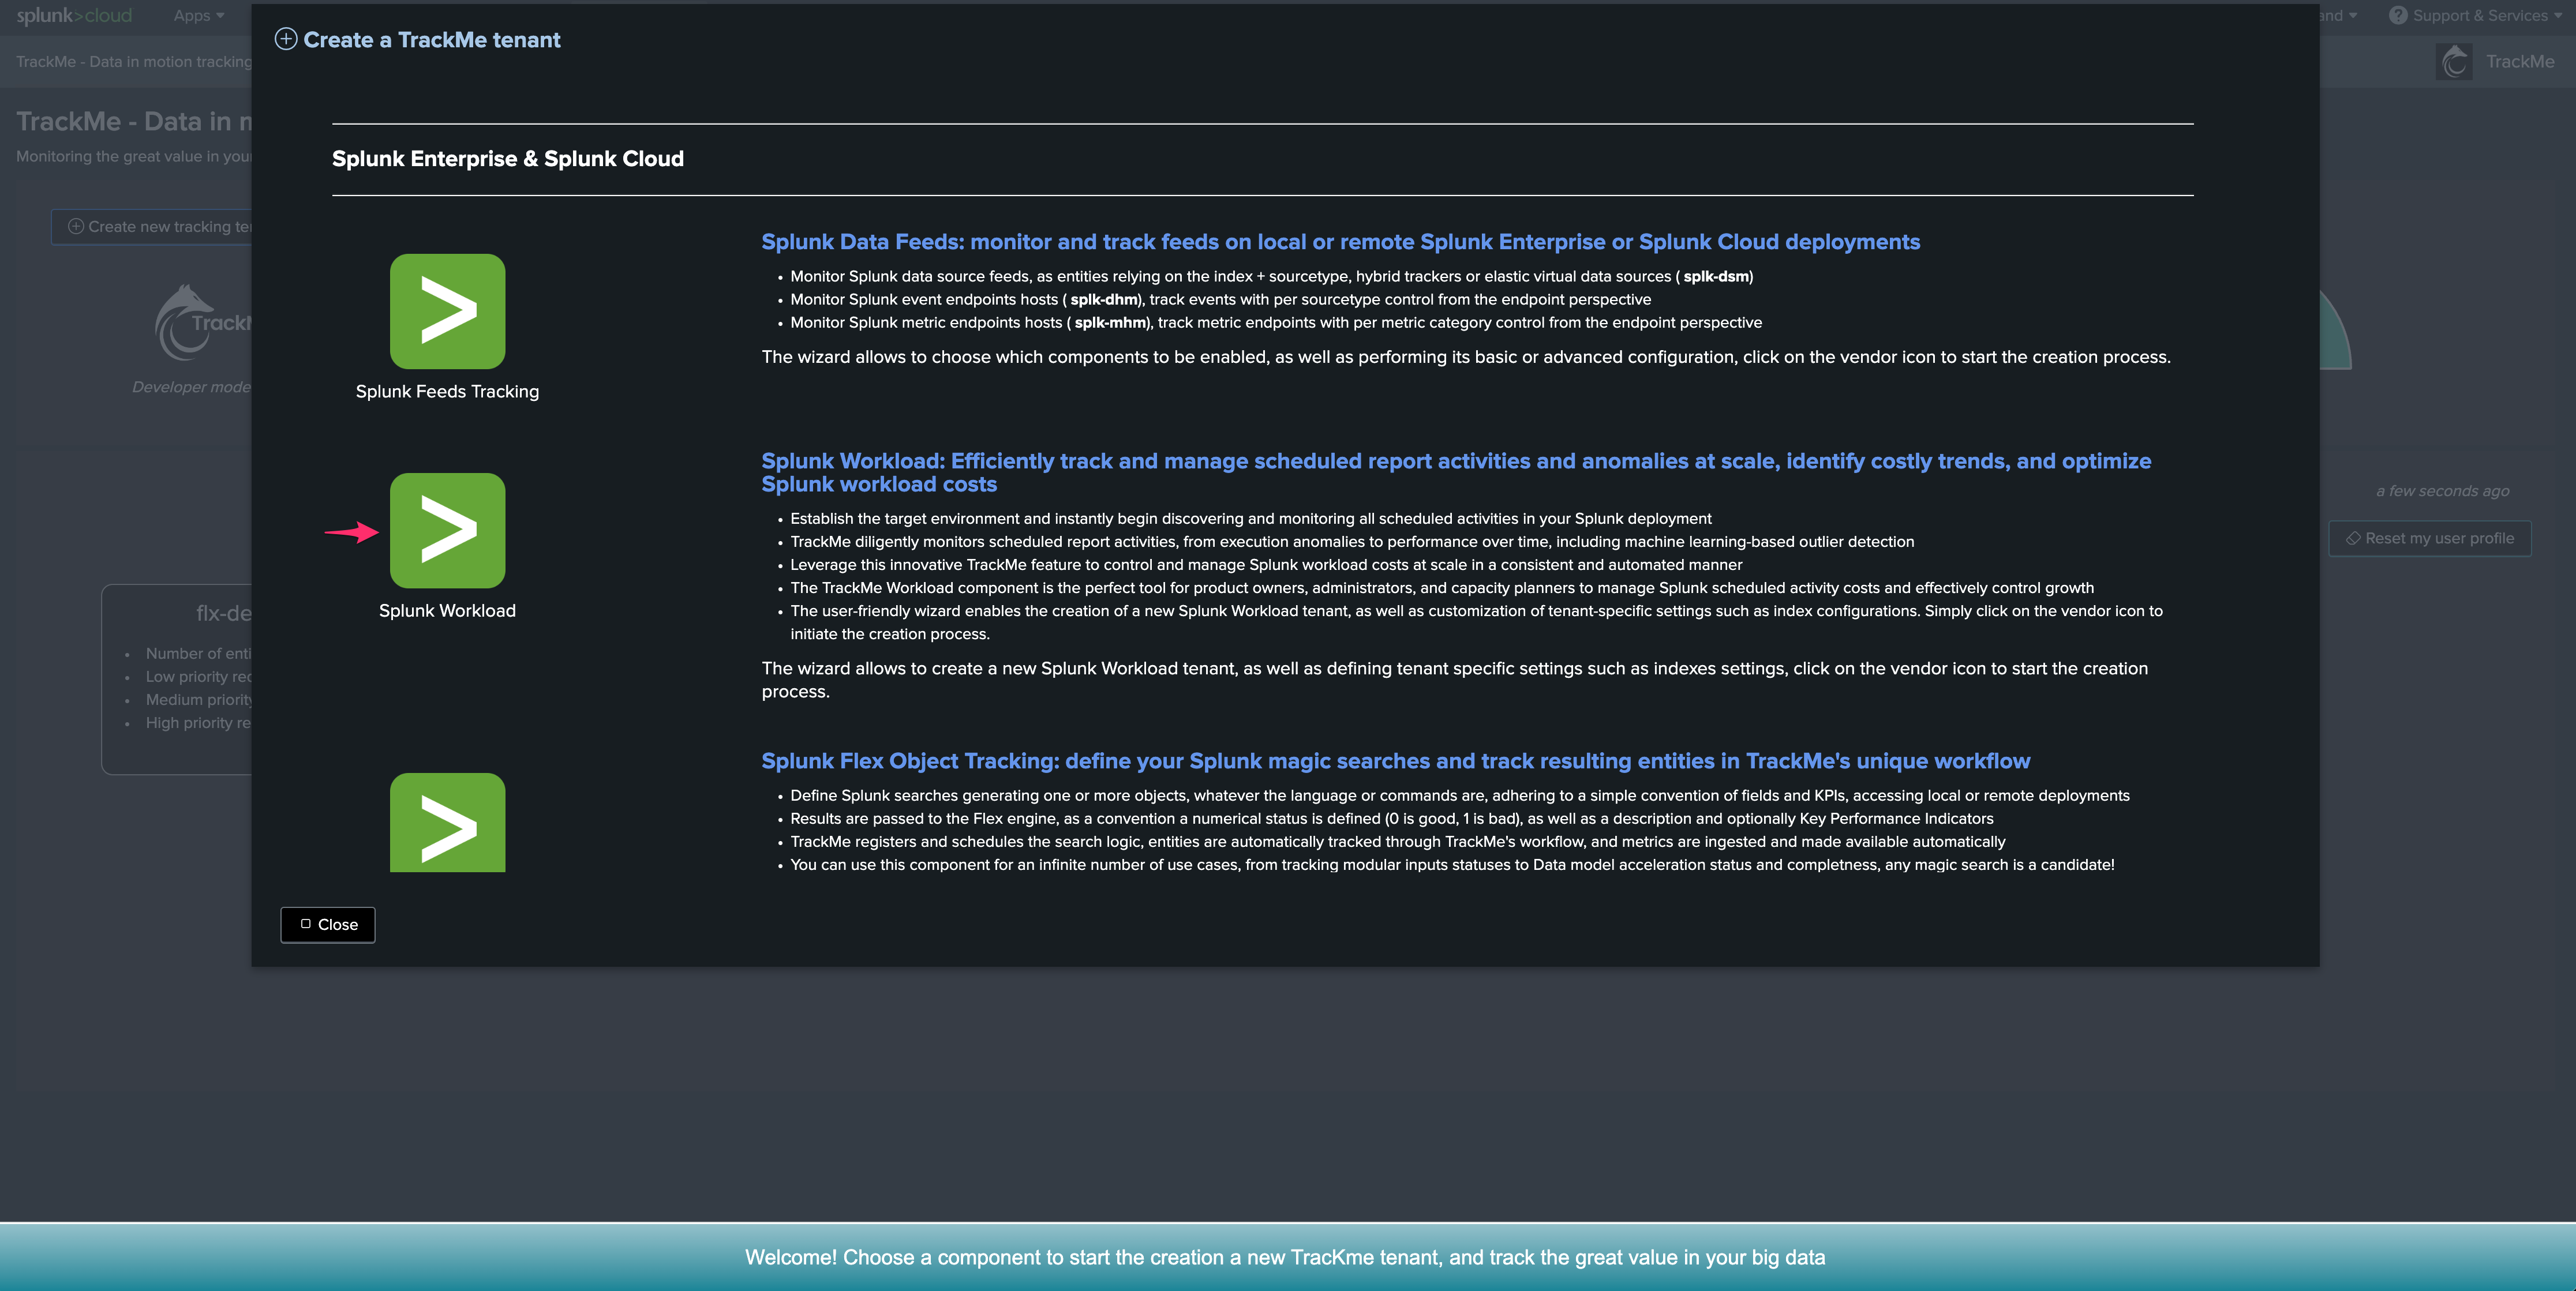Click the plus icon beside Create a TrackMe tenant
Viewport: 2576px width, 1291px height.
286,39
